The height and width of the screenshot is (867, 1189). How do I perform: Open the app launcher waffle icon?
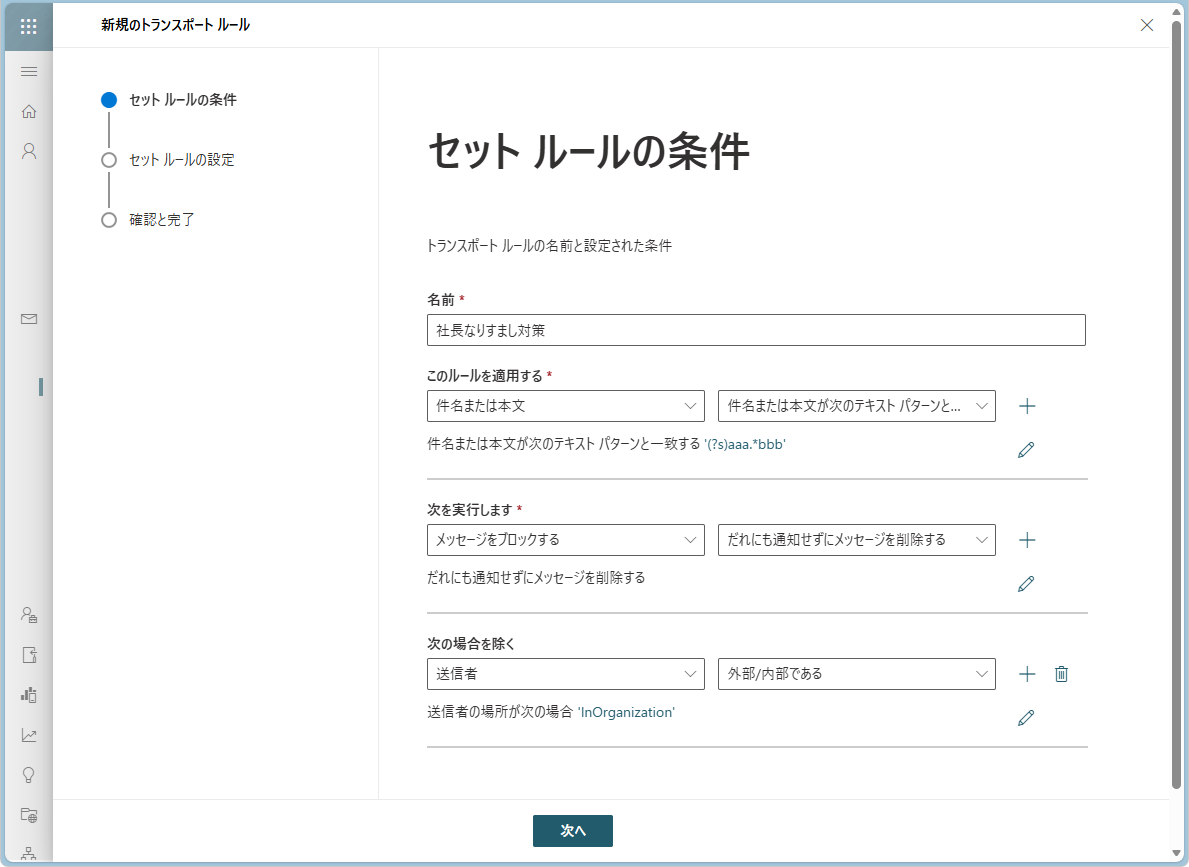coord(29,26)
